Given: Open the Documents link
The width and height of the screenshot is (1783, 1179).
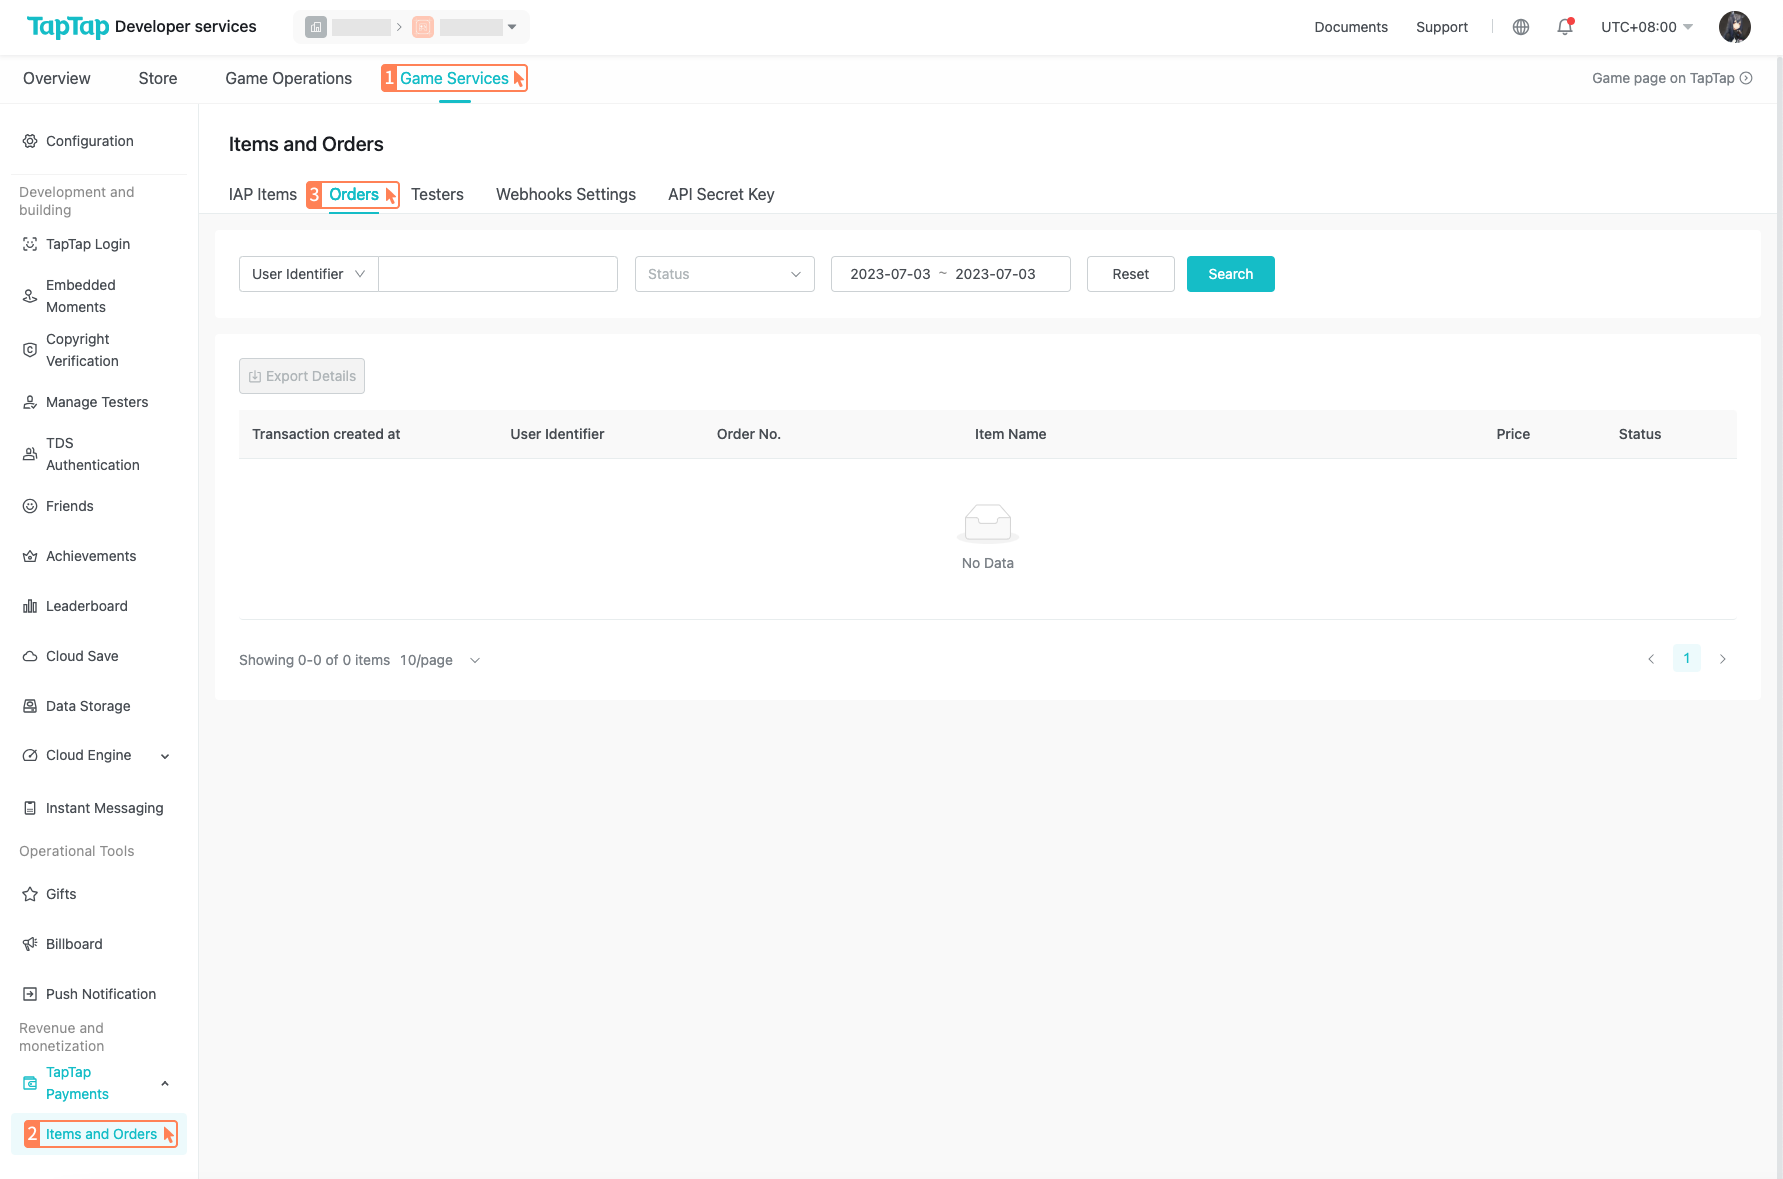Looking at the screenshot, I should click(1351, 27).
